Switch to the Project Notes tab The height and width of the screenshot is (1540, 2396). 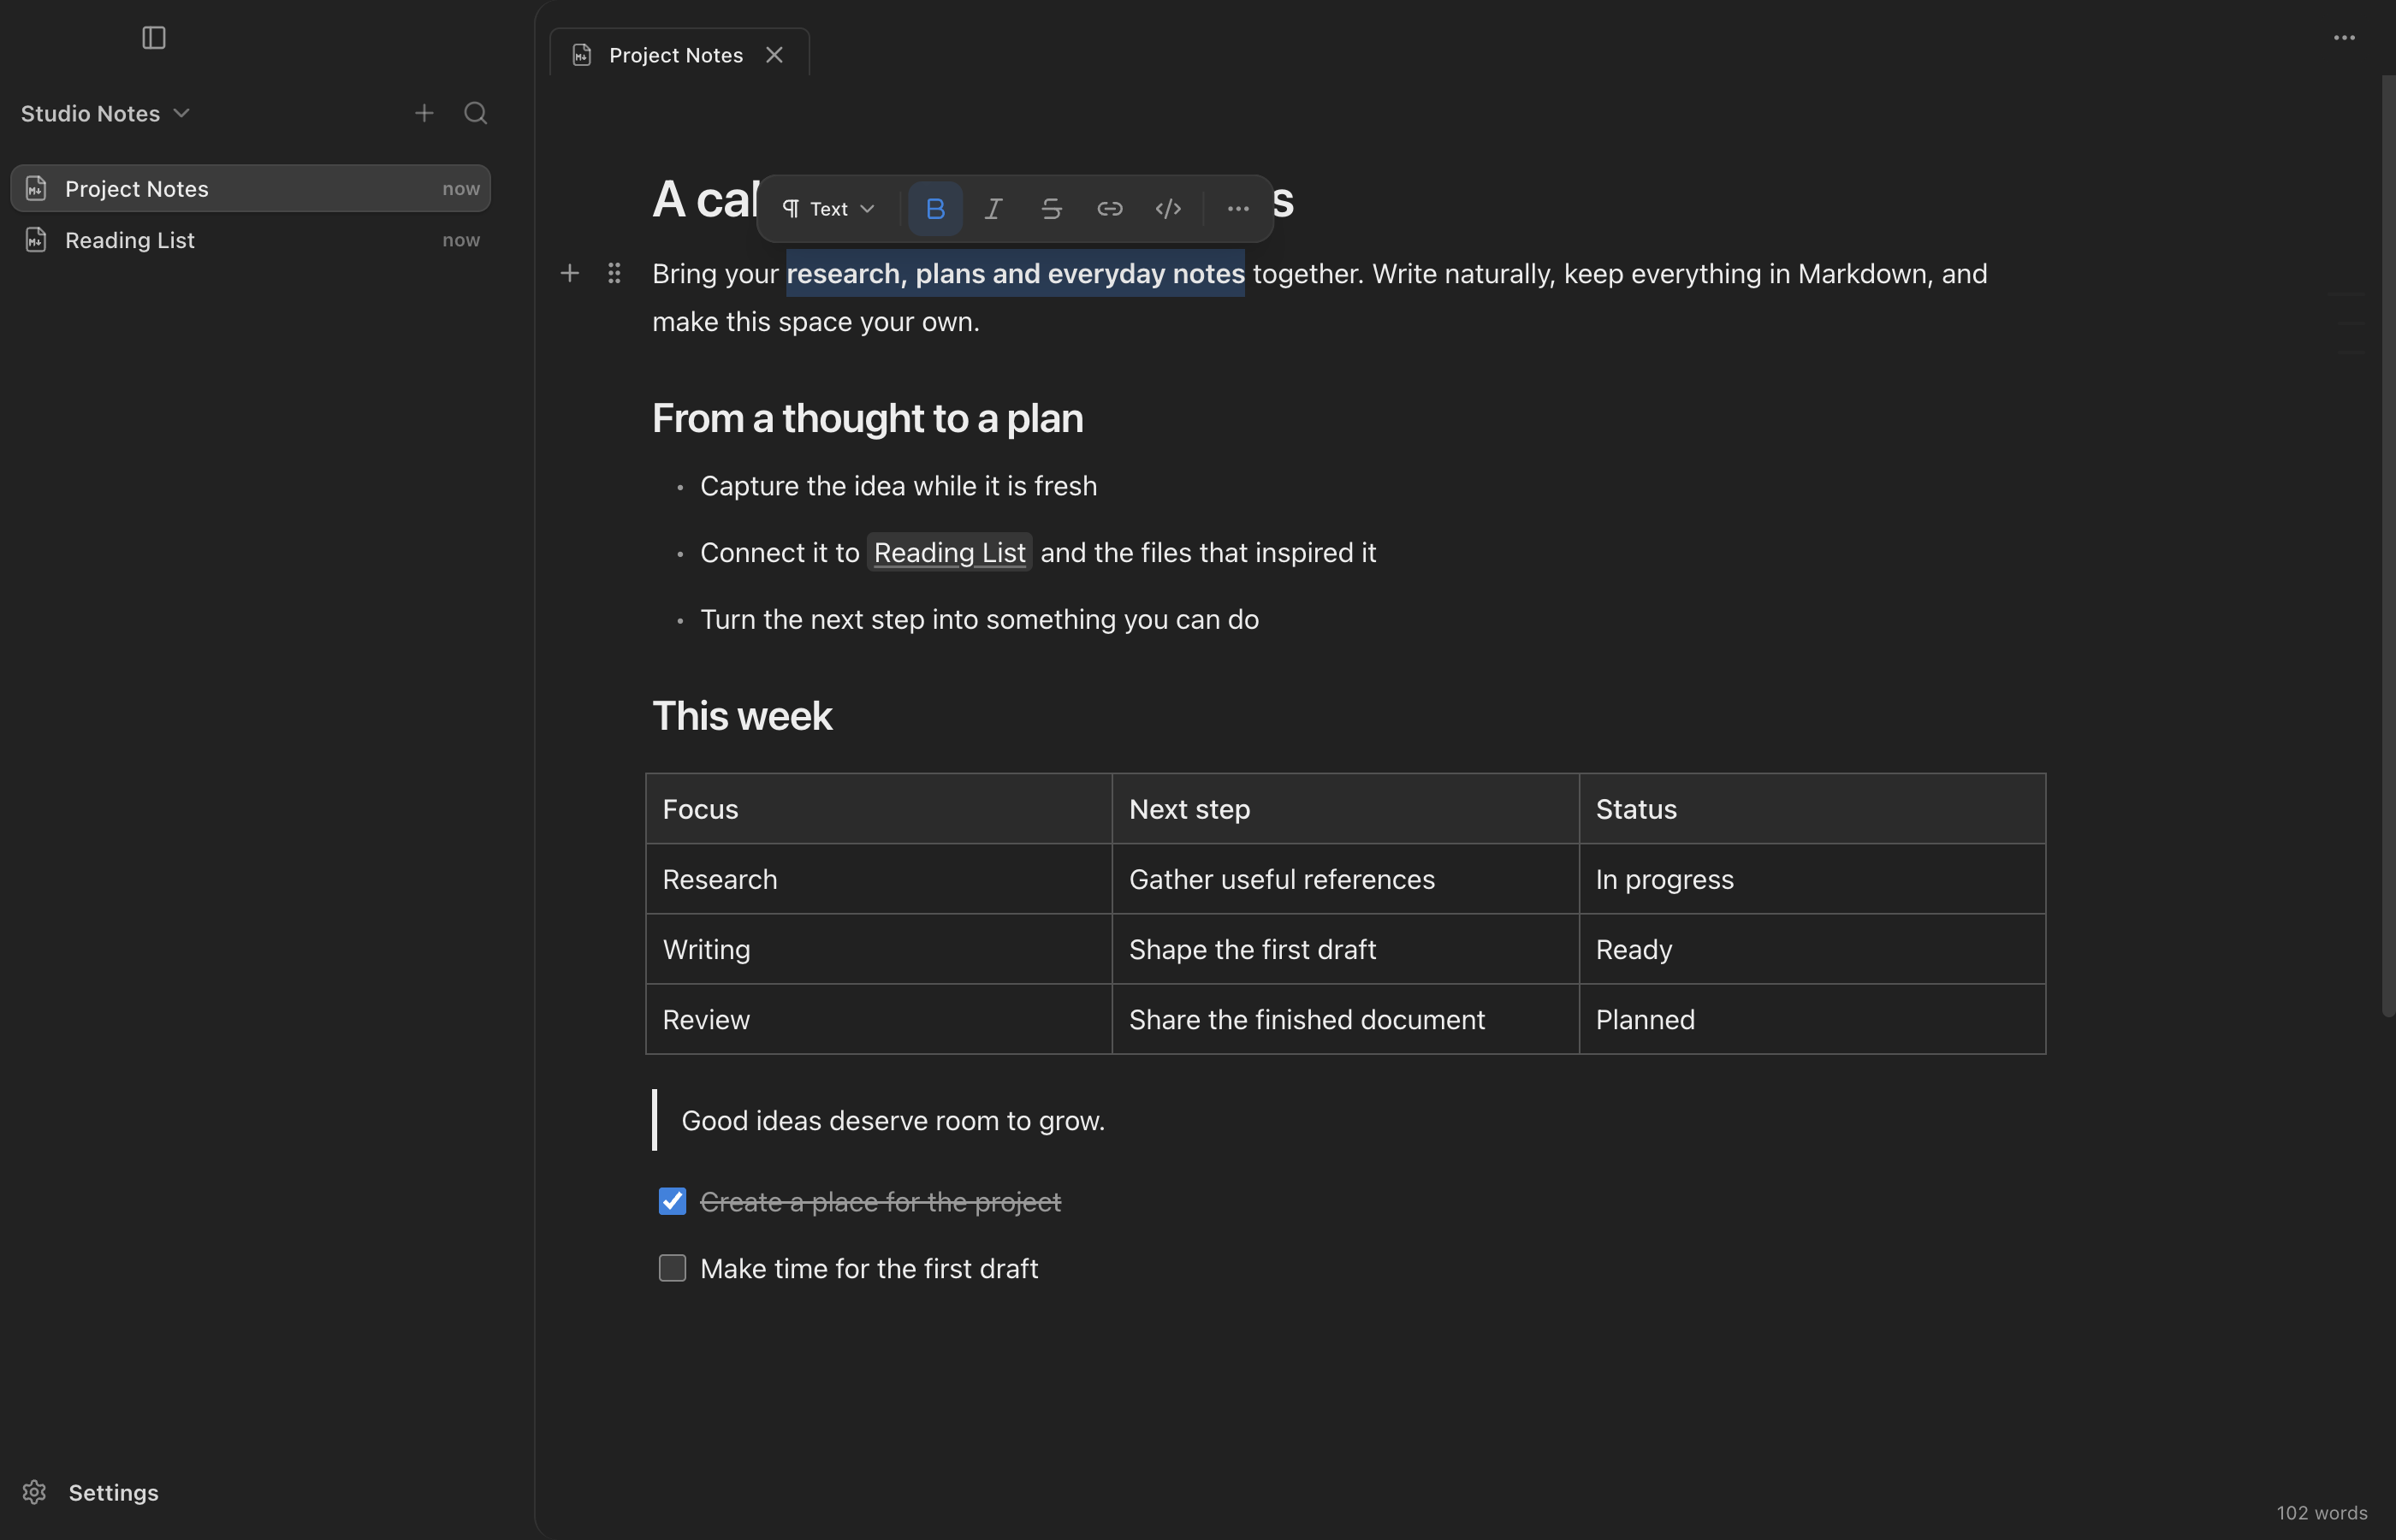(679, 53)
